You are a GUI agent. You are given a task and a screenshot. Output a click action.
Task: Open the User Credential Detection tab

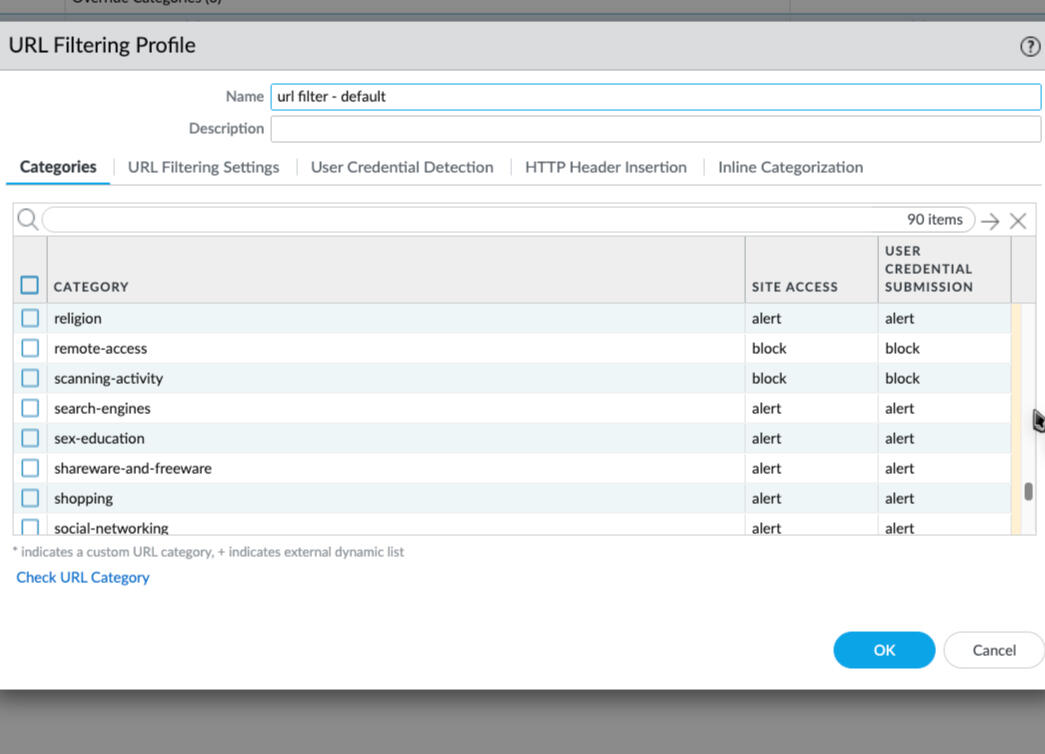[402, 167]
